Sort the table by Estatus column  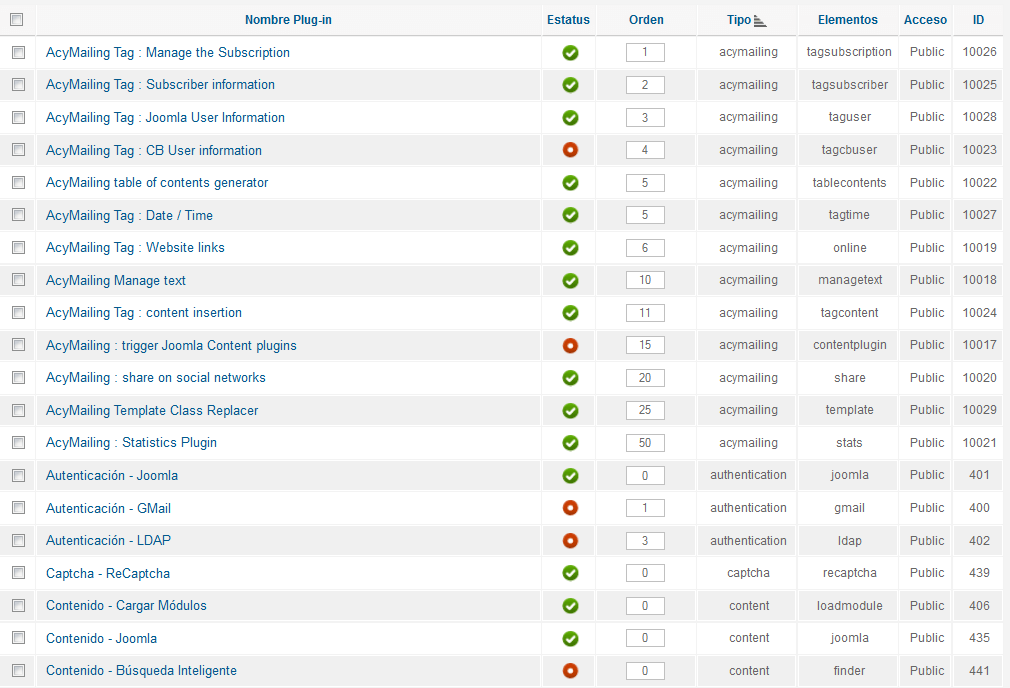coord(568,20)
